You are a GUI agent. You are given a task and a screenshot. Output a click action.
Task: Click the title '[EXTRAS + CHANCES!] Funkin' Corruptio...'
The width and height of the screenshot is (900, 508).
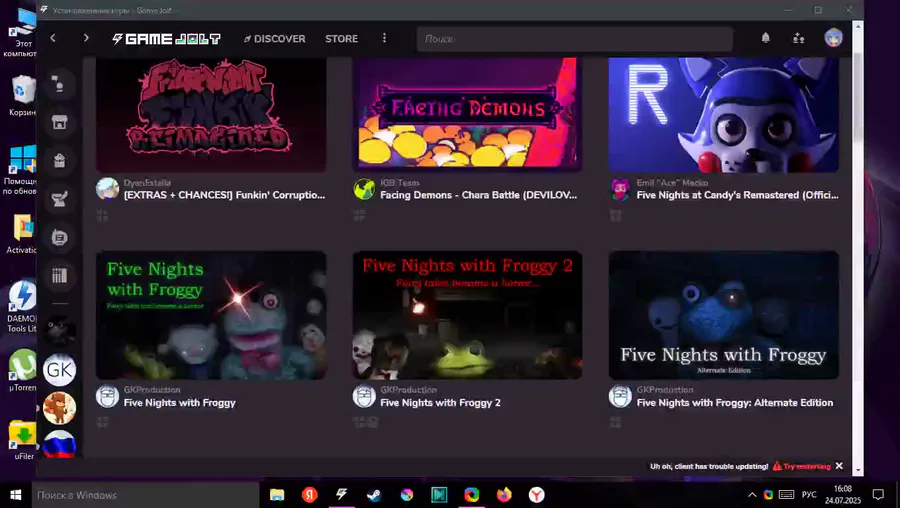coord(224,195)
